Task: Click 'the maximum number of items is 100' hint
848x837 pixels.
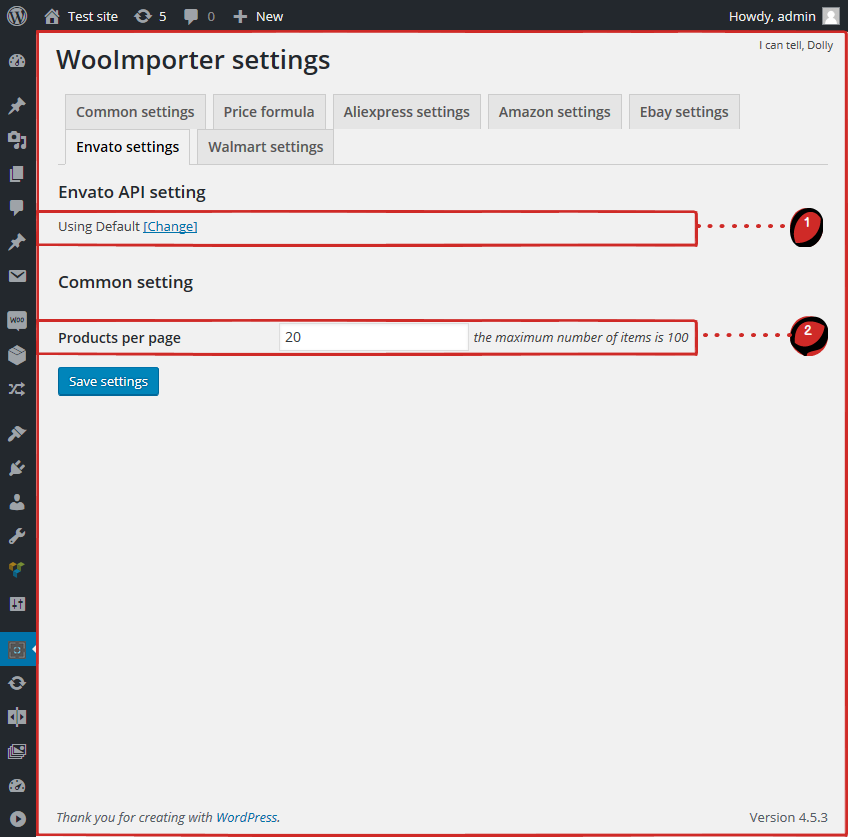Action: point(581,337)
